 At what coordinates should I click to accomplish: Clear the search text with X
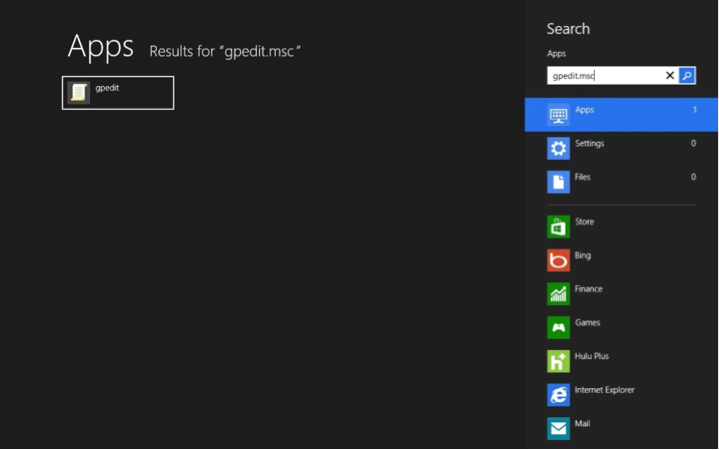(x=670, y=76)
